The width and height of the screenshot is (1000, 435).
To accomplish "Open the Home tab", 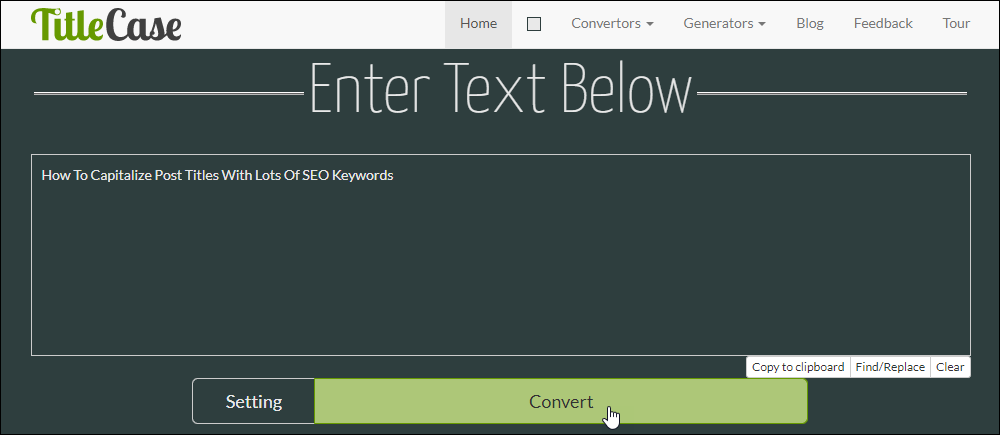I will click(x=478, y=24).
